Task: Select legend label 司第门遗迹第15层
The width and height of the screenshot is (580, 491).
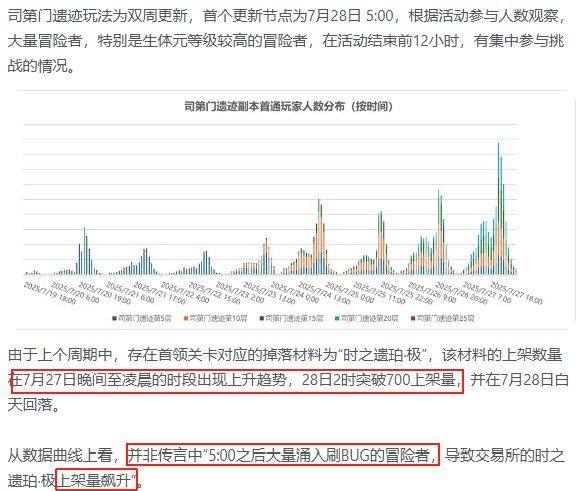Action: click(294, 318)
